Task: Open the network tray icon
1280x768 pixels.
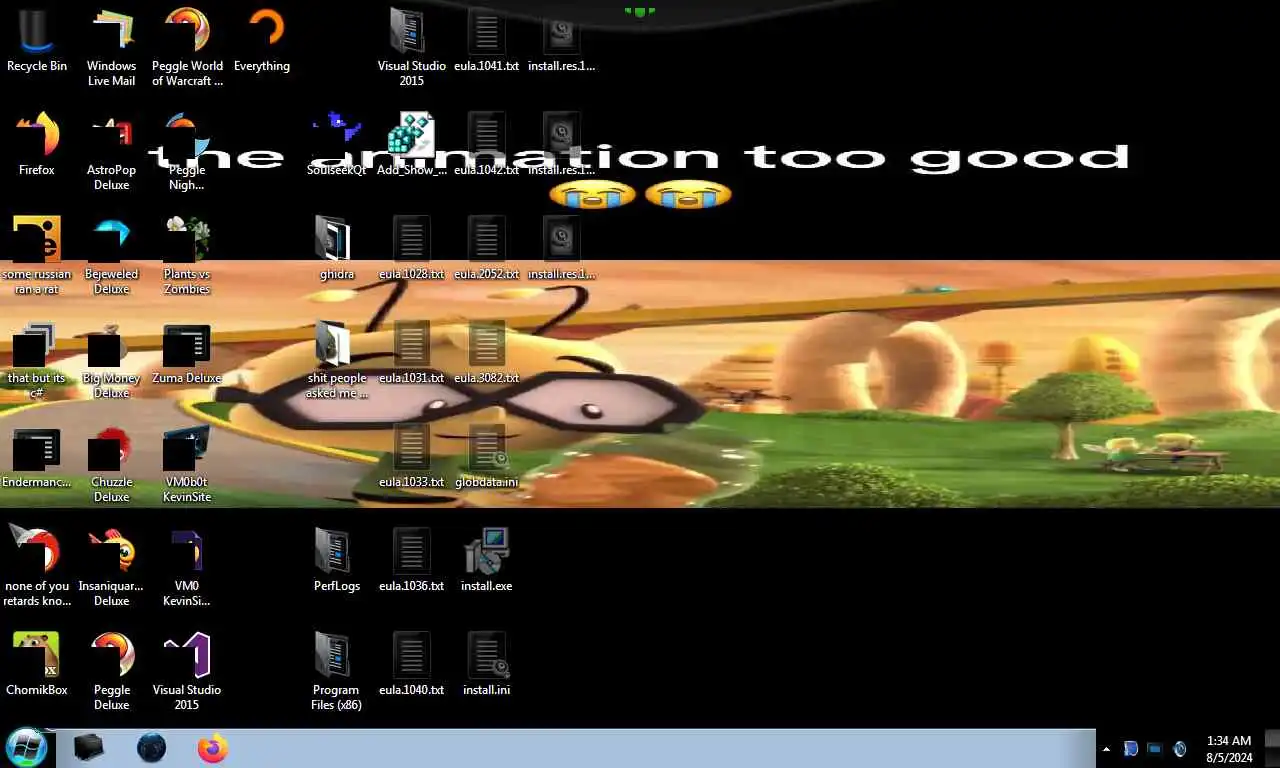Action: [x=1155, y=749]
